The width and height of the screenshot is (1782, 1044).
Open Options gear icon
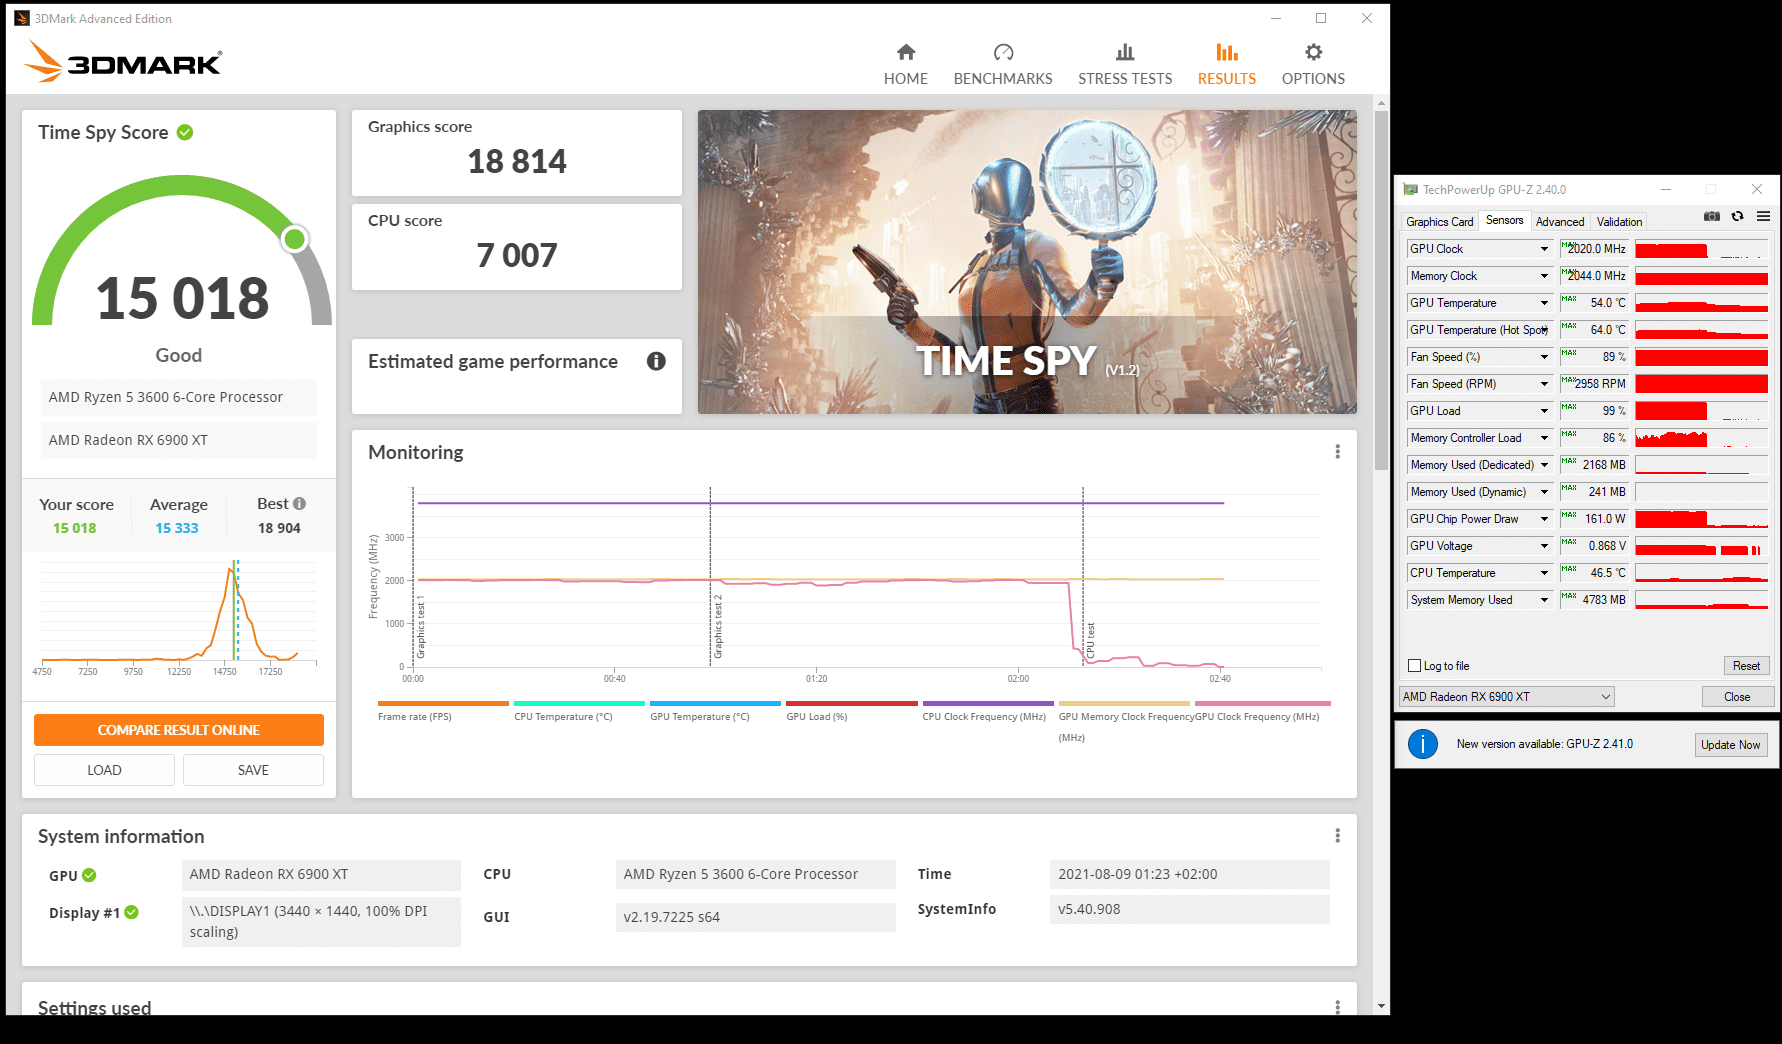tap(1313, 52)
